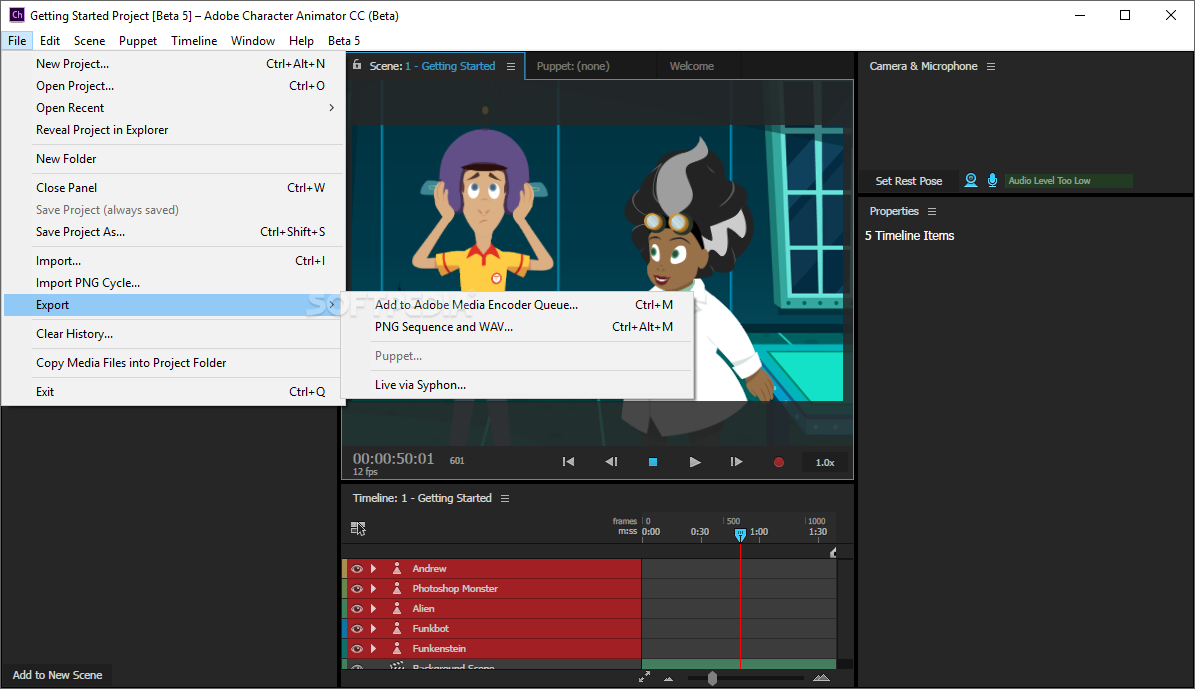Open the Timeline panel menu icon
Screen dimensions: 1195x689
pyautogui.click(x=505, y=498)
